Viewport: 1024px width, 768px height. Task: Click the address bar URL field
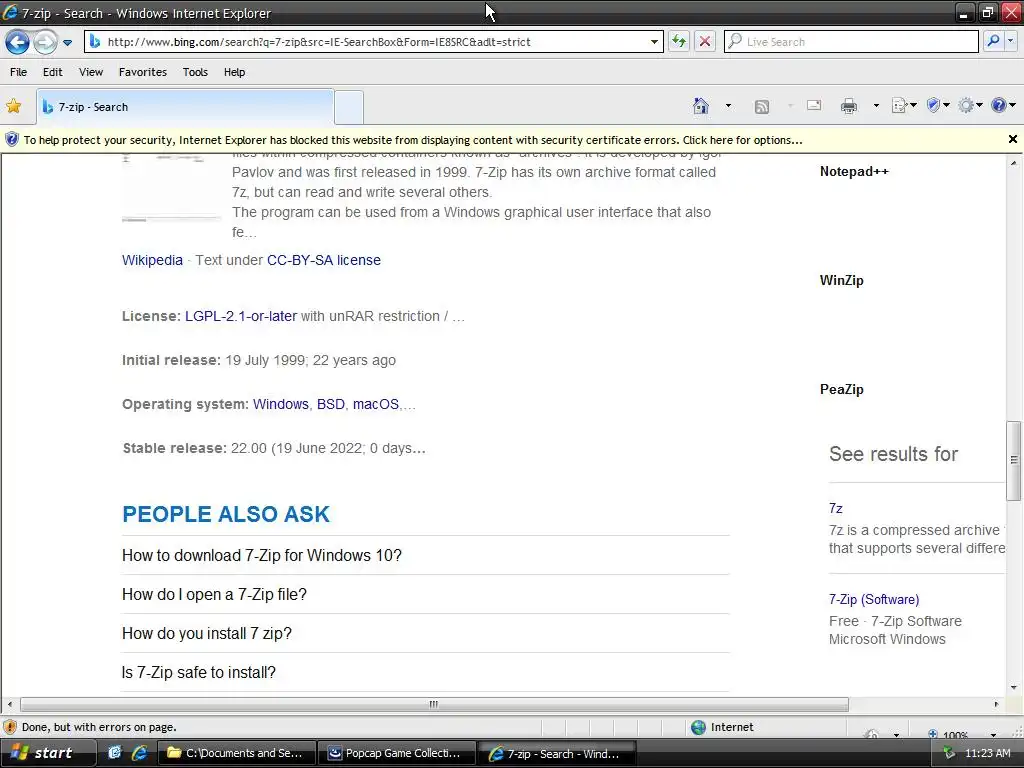[x=372, y=42]
